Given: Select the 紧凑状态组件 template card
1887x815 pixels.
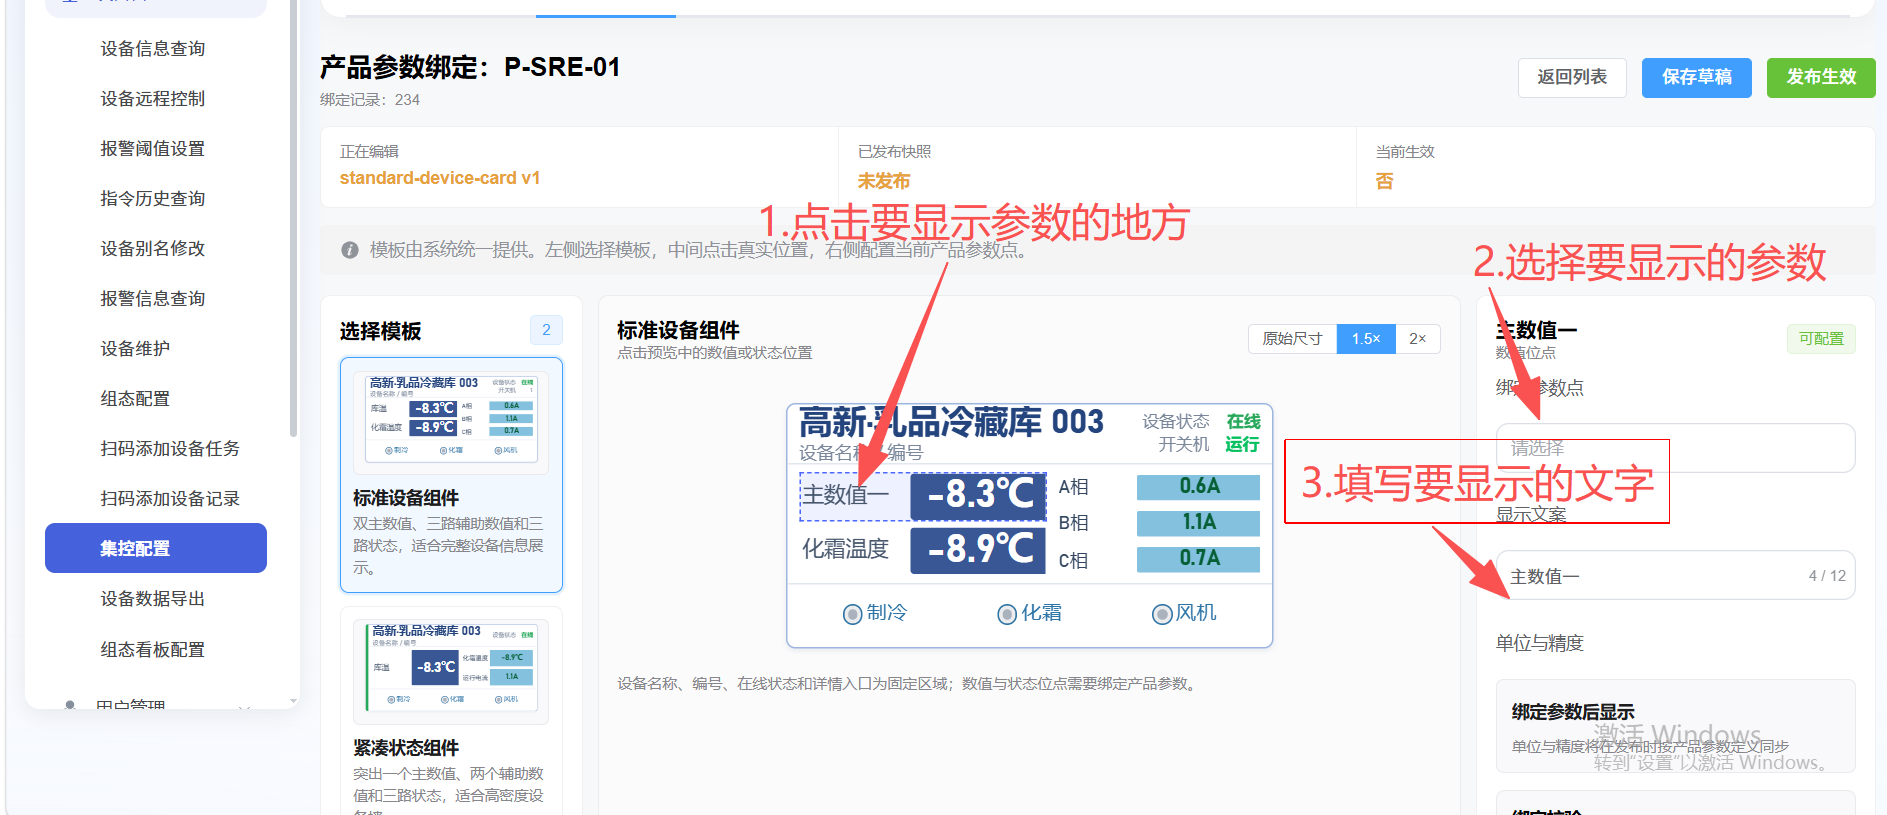Looking at the screenshot, I should 451,712.
